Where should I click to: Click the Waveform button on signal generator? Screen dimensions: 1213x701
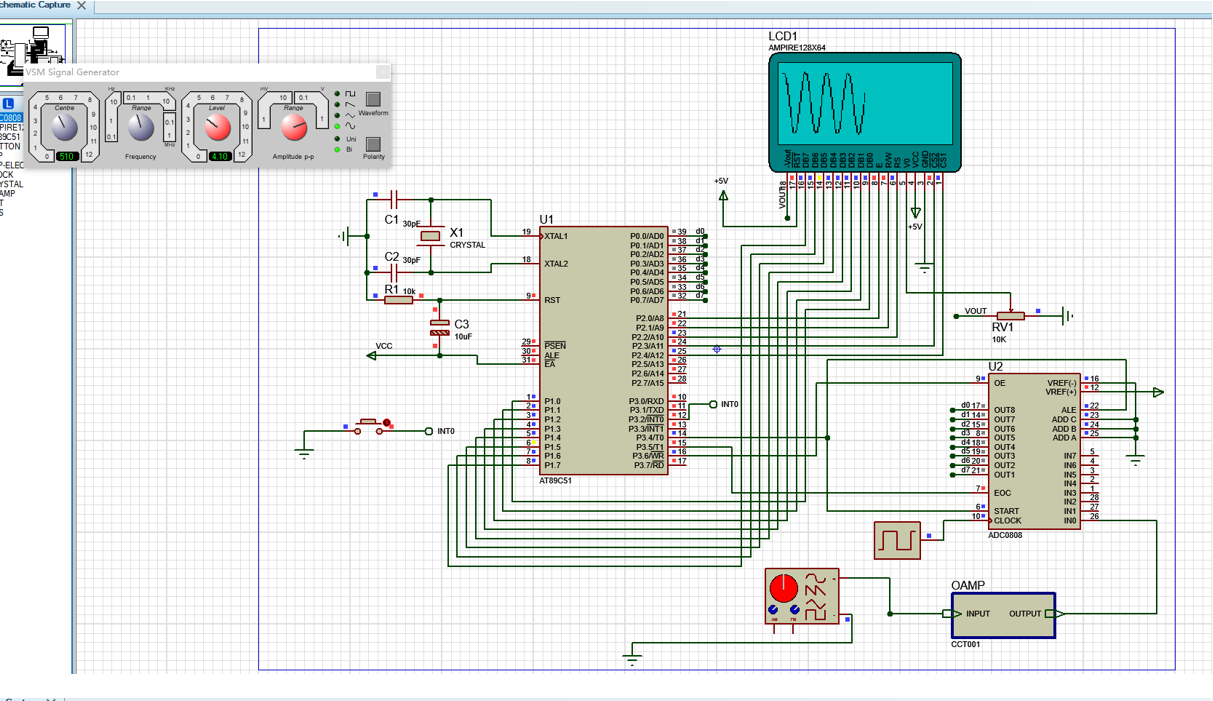pyautogui.click(x=373, y=99)
